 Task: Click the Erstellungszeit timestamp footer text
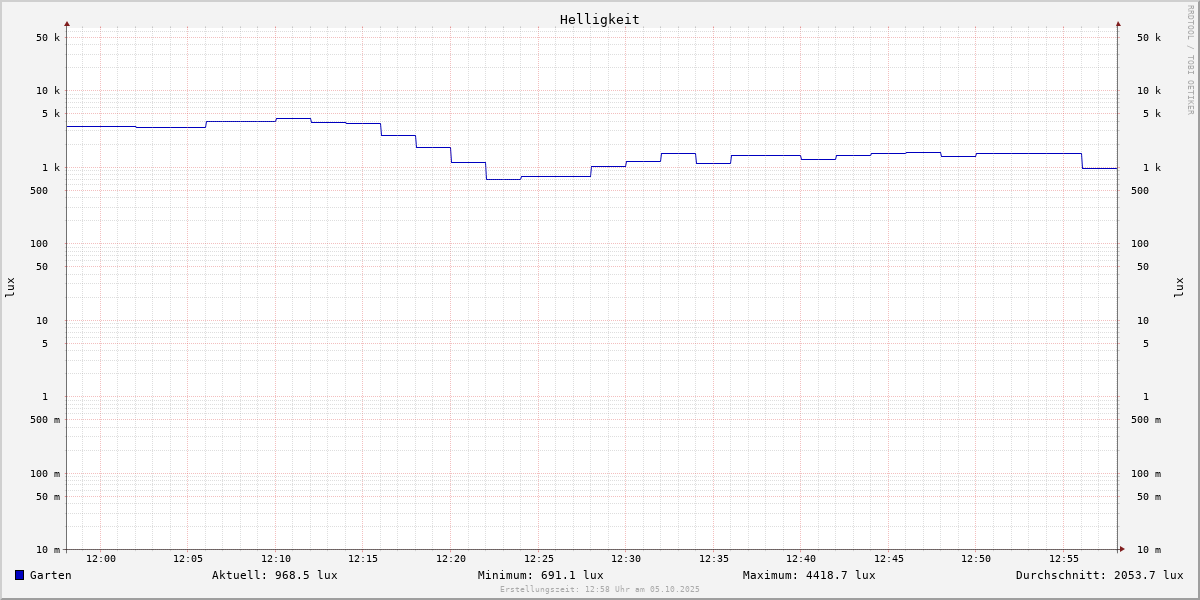(x=599, y=590)
